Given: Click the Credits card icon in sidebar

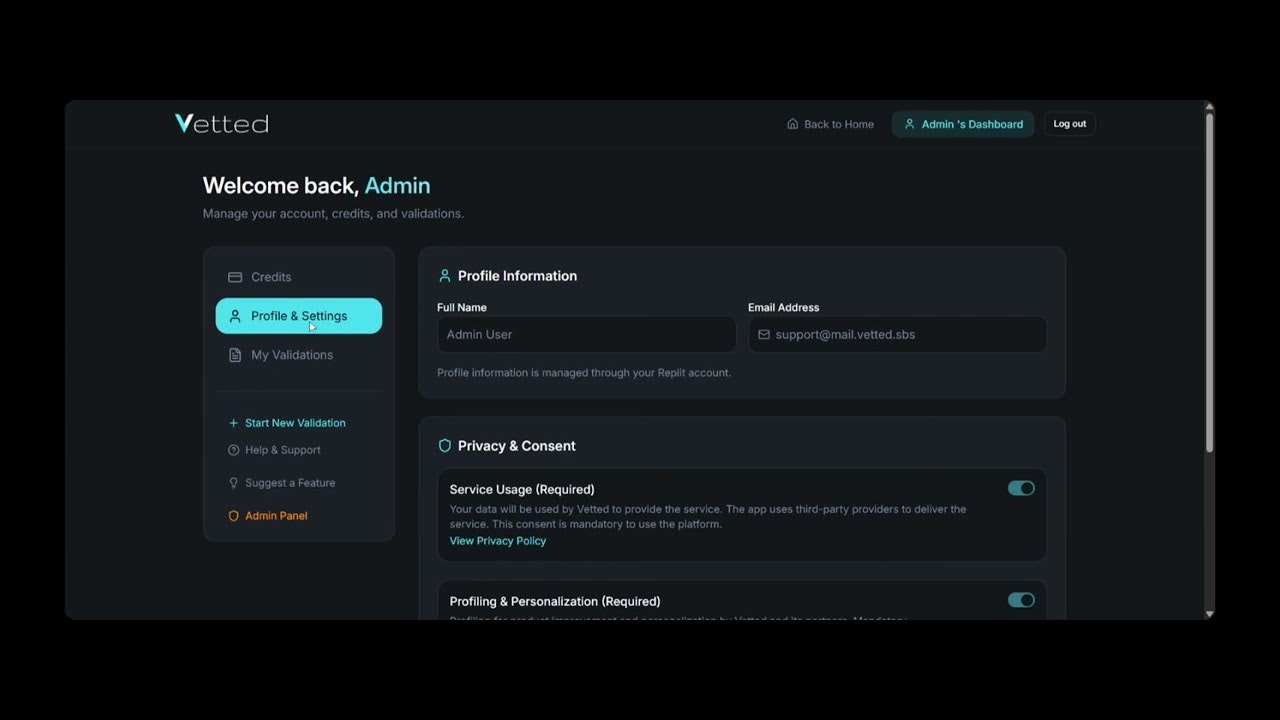Looking at the screenshot, I should pyautogui.click(x=235, y=277).
